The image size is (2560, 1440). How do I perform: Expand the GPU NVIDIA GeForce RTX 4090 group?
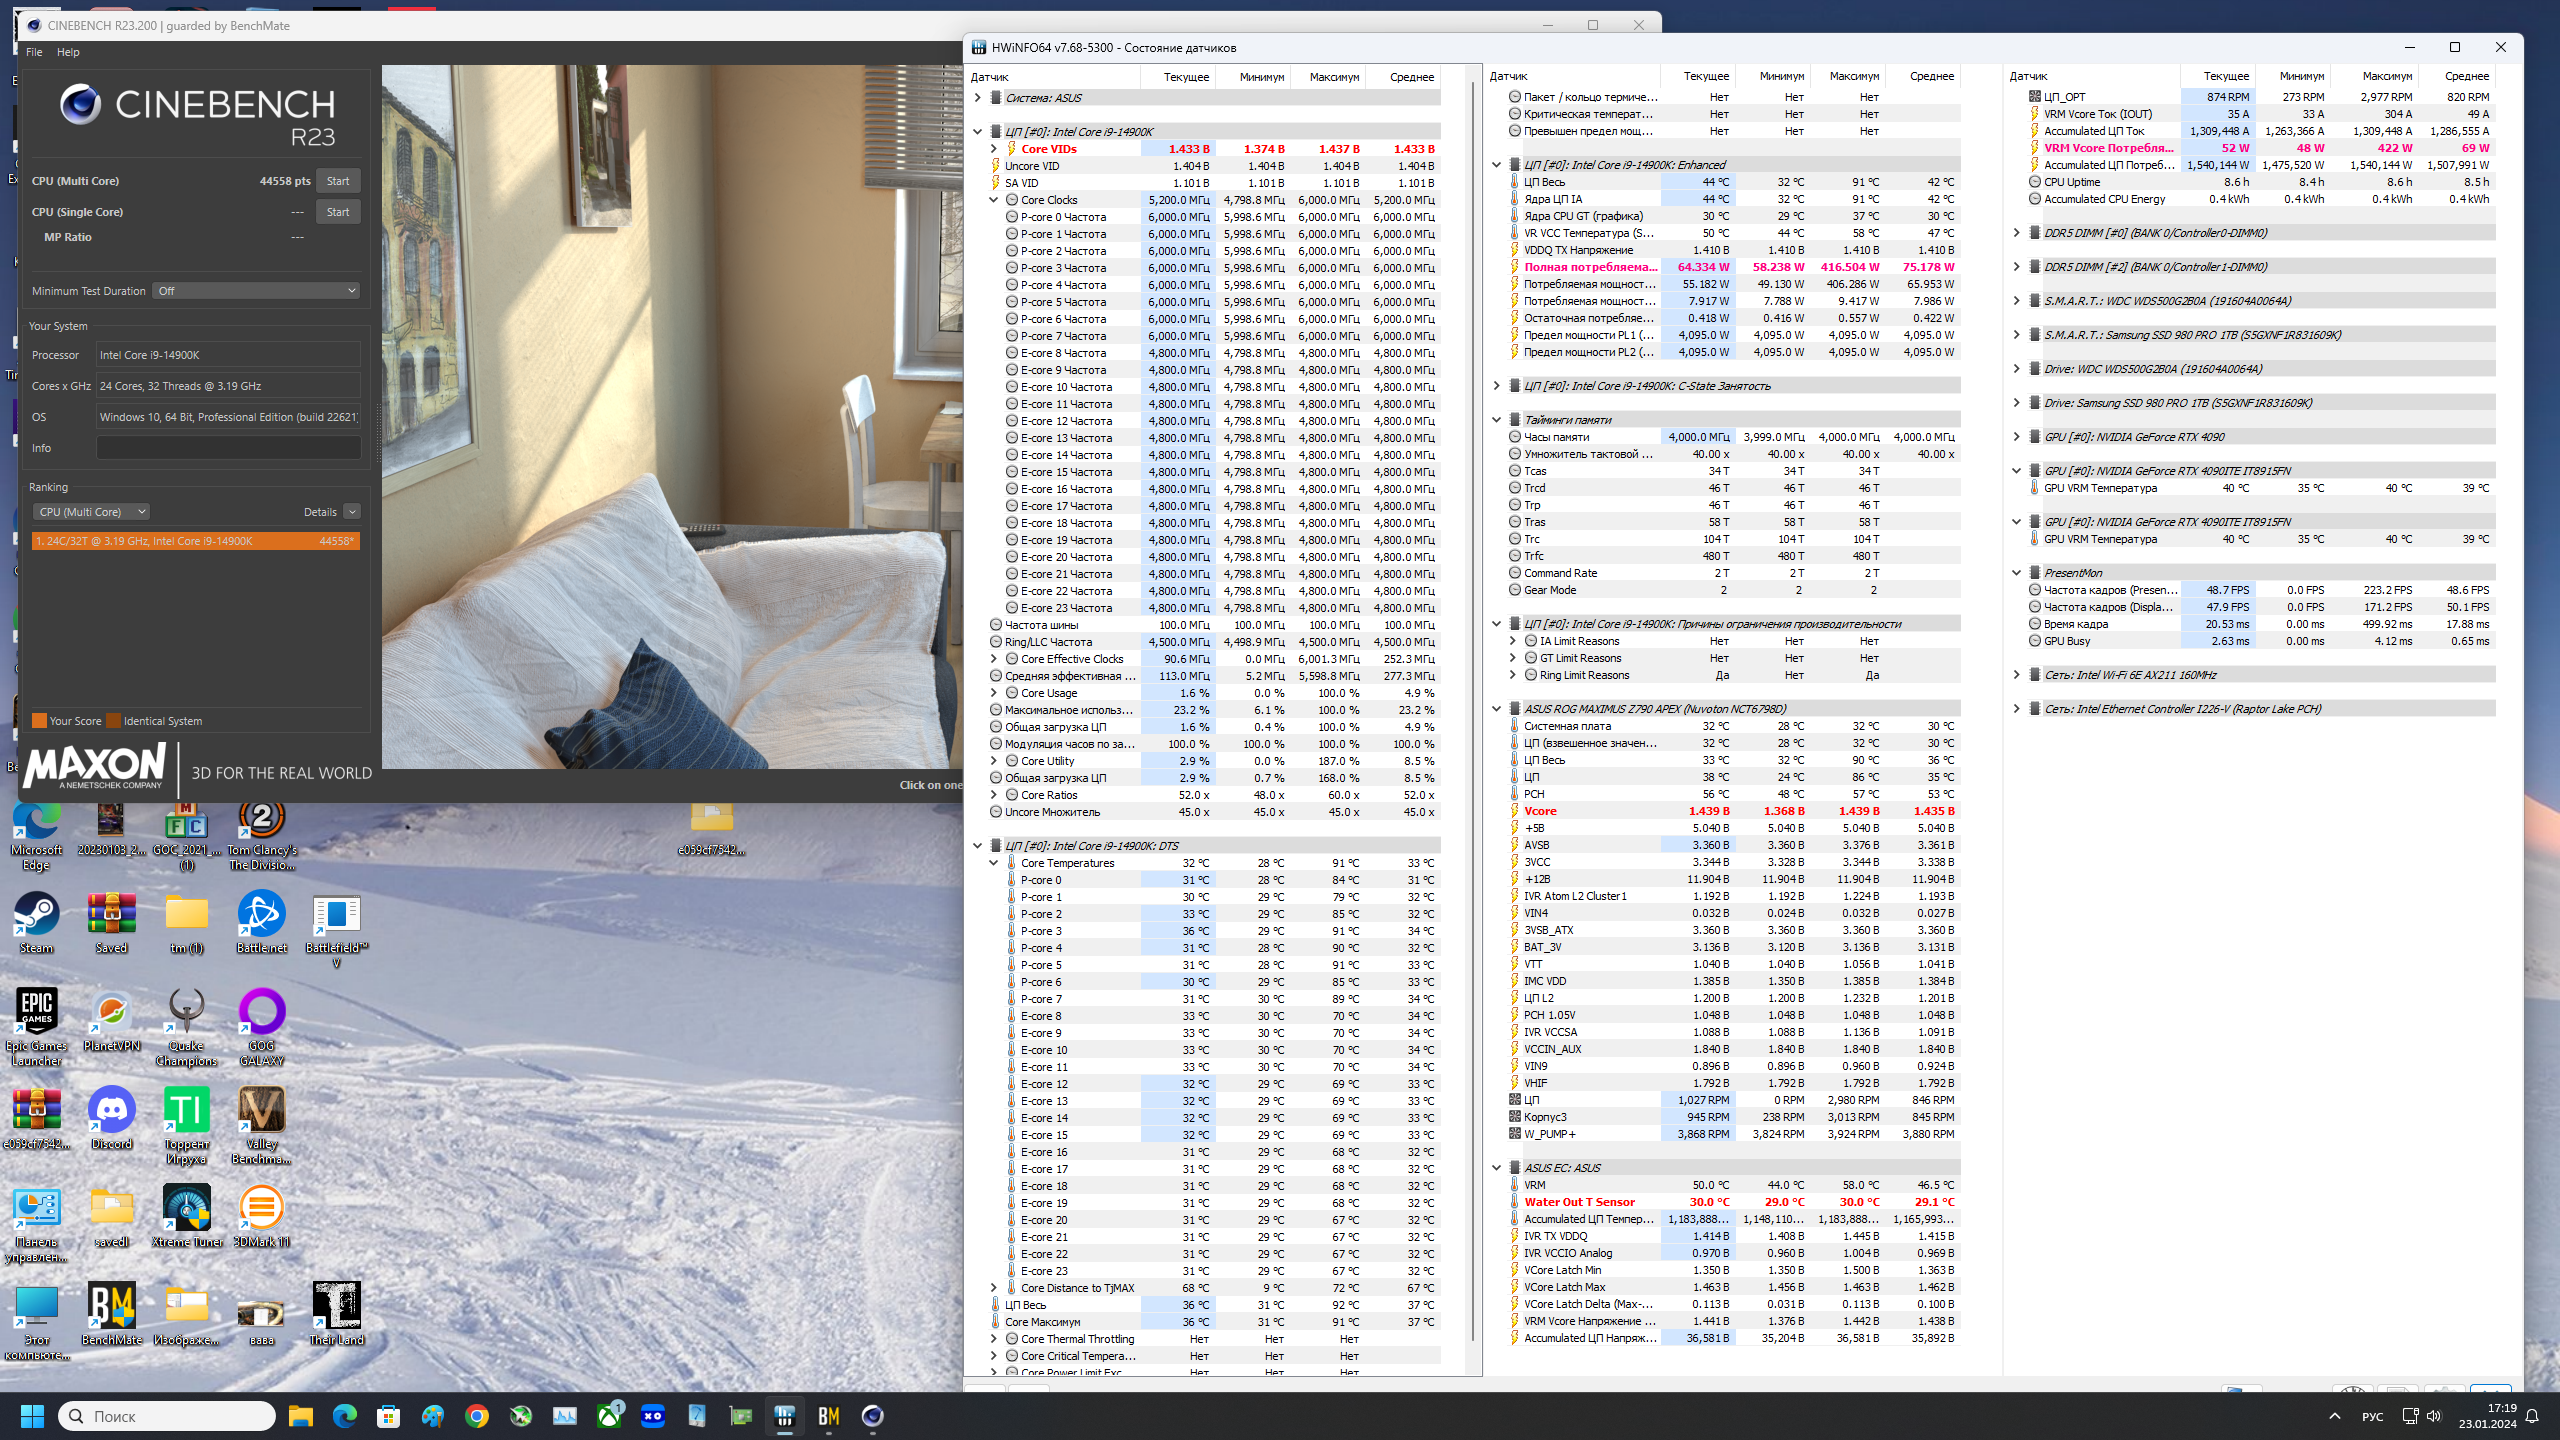2016,437
